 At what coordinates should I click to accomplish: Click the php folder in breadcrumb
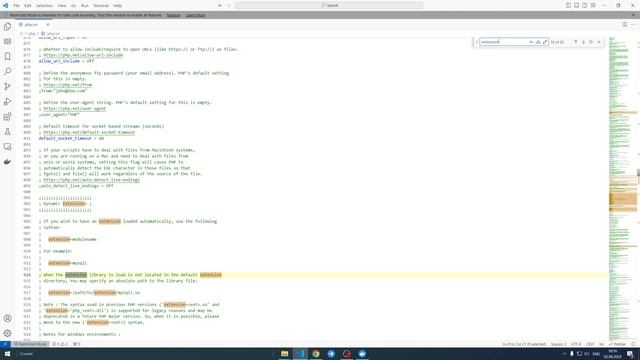tap(32, 33)
